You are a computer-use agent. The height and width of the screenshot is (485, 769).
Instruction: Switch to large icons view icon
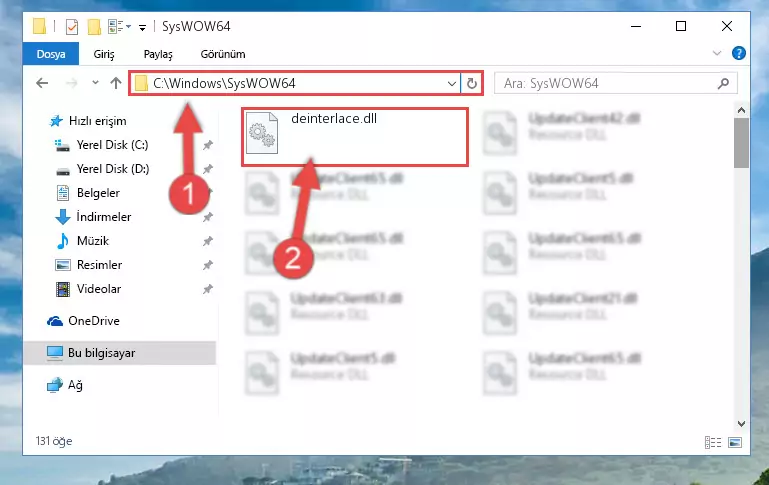coord(735,442)
